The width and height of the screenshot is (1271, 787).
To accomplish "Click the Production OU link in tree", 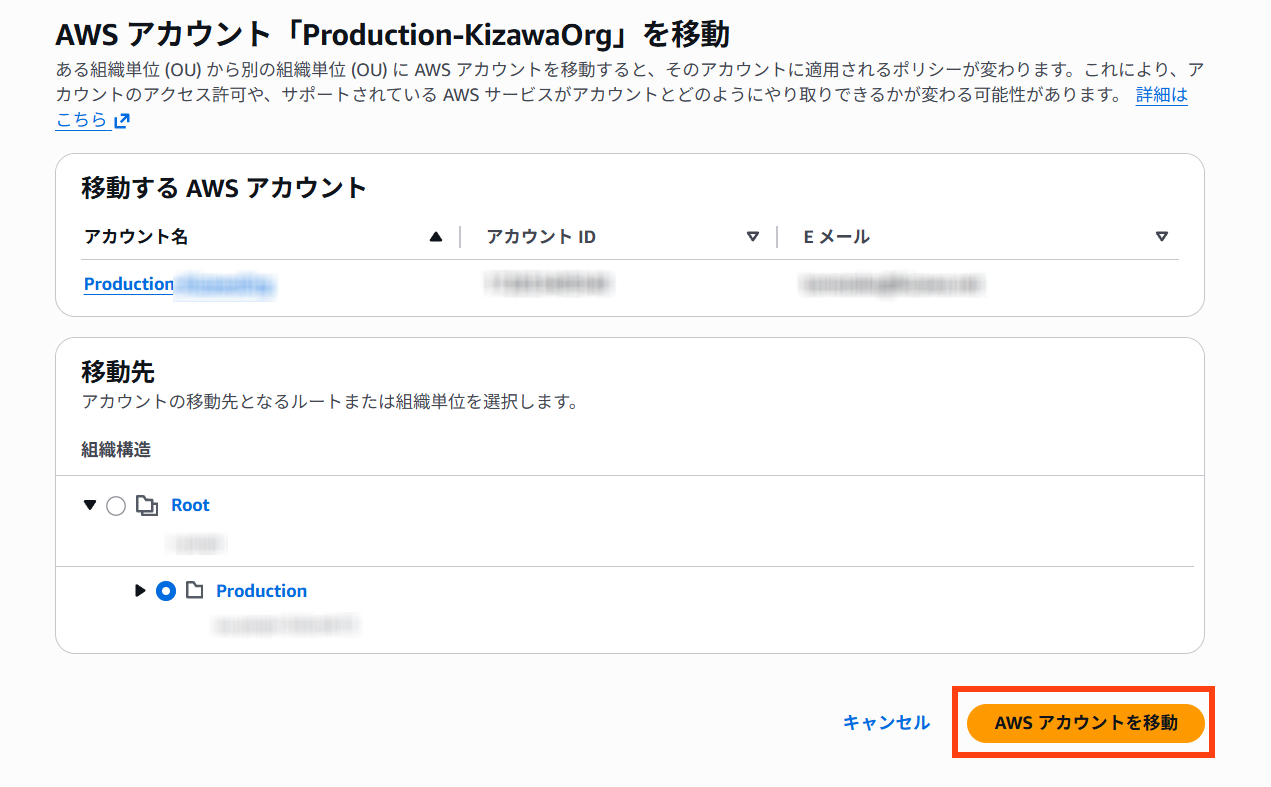I will pyautogui.click(x=261, y=591).
